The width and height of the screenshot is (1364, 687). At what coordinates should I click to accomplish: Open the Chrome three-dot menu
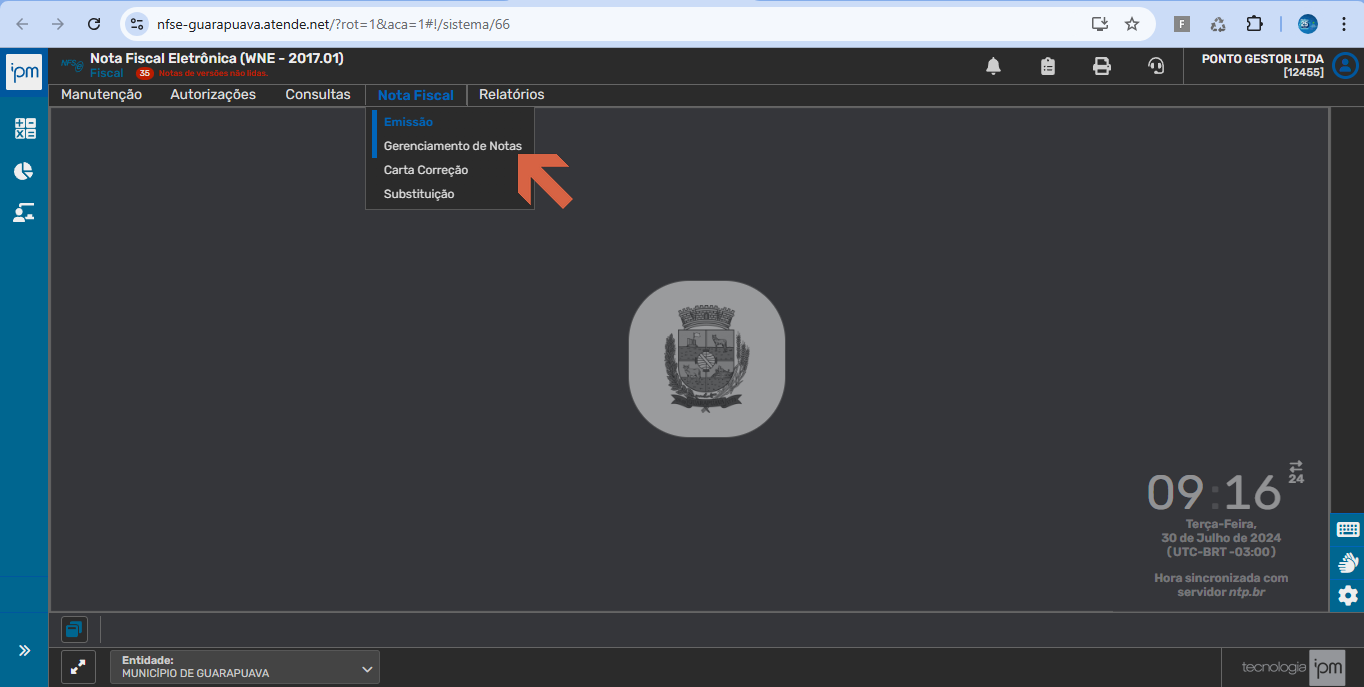(x=1343, y=24)
